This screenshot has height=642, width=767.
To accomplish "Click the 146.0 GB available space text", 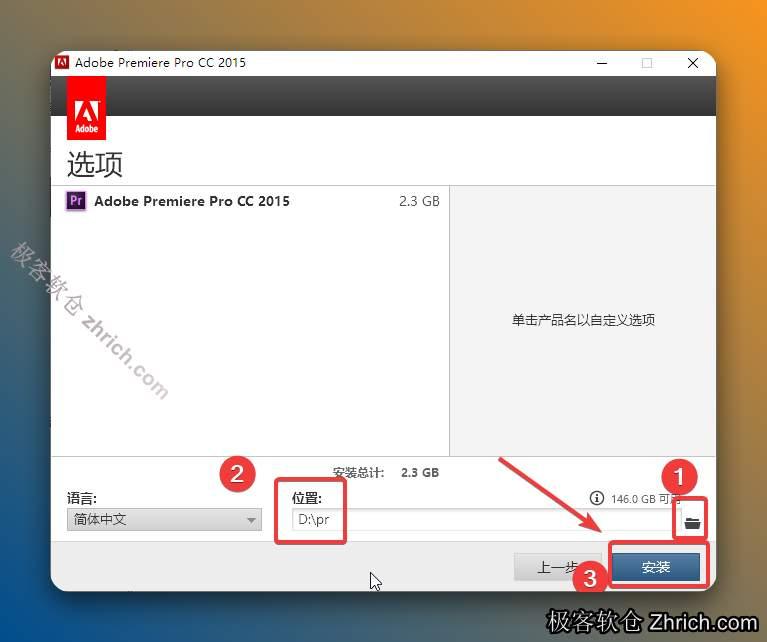I will 646,499.
